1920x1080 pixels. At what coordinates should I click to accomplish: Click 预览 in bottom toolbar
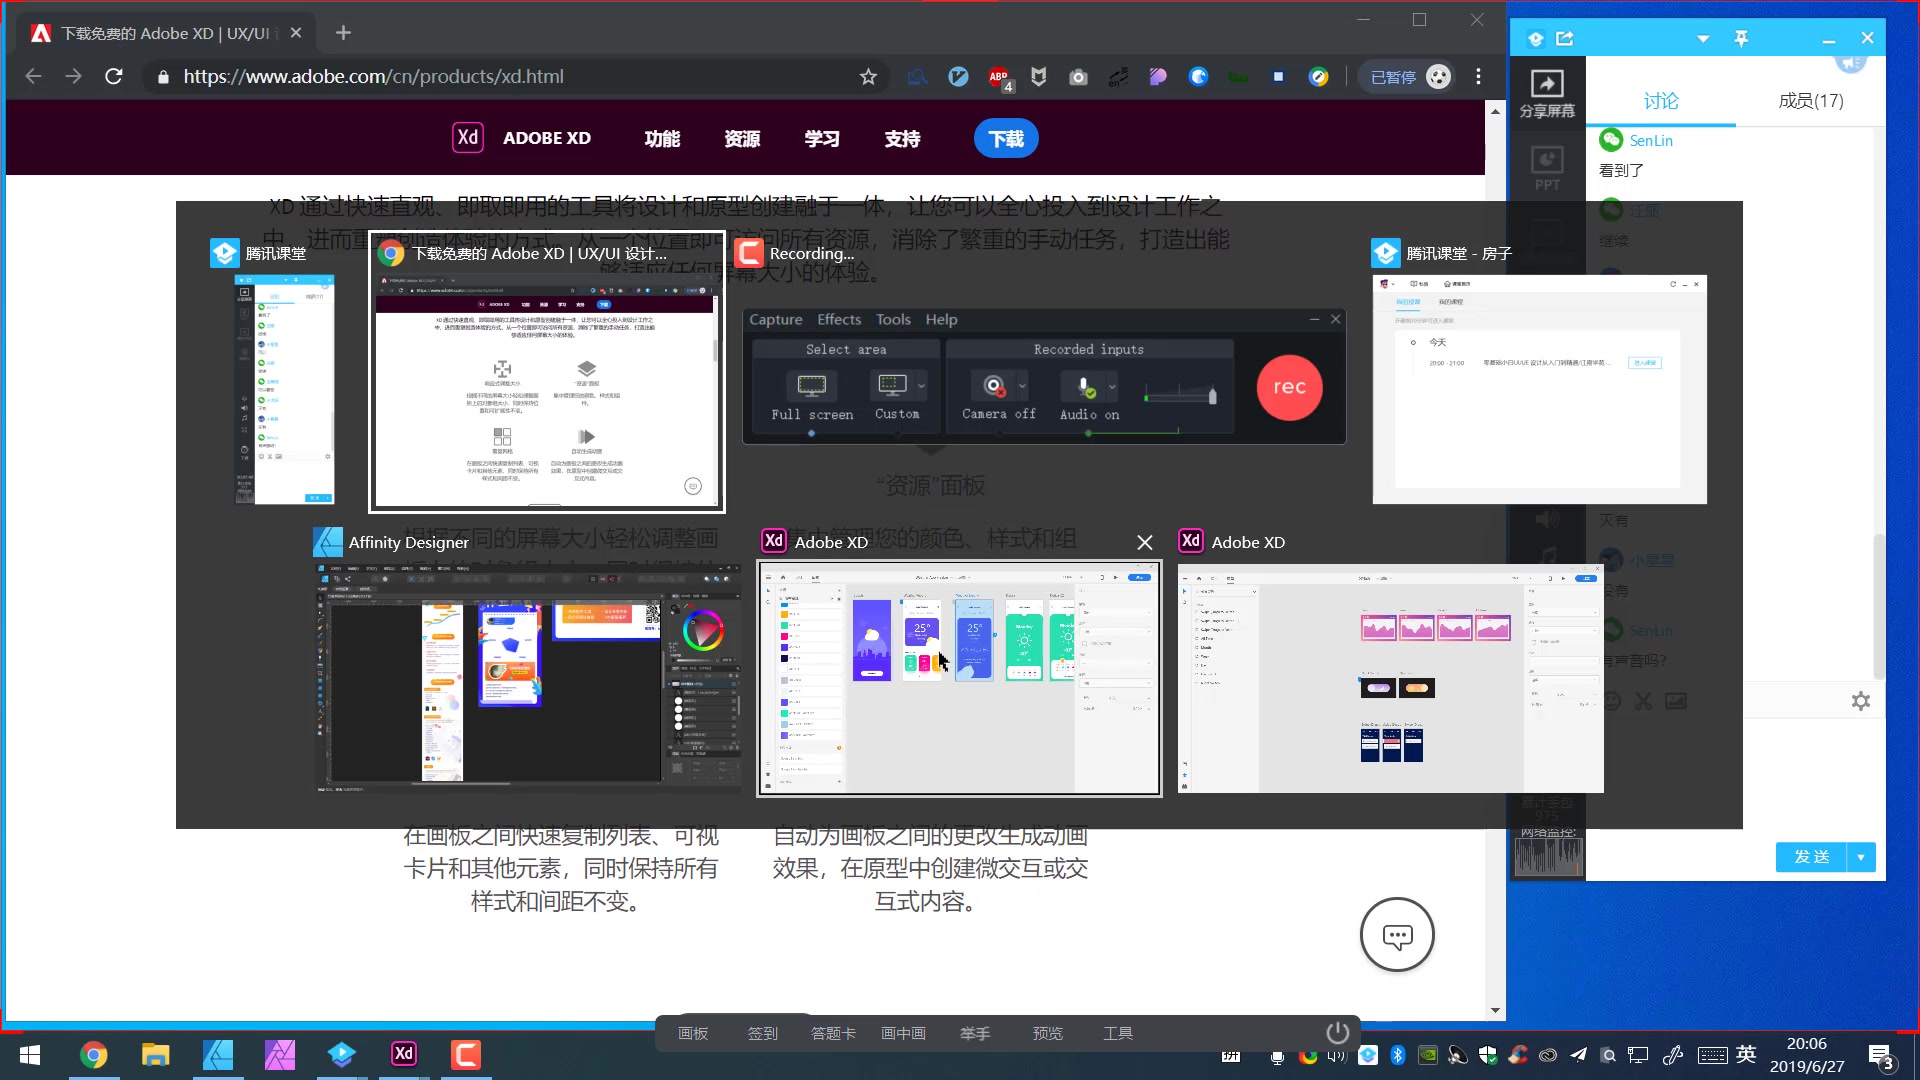tap(1047, 1034)
